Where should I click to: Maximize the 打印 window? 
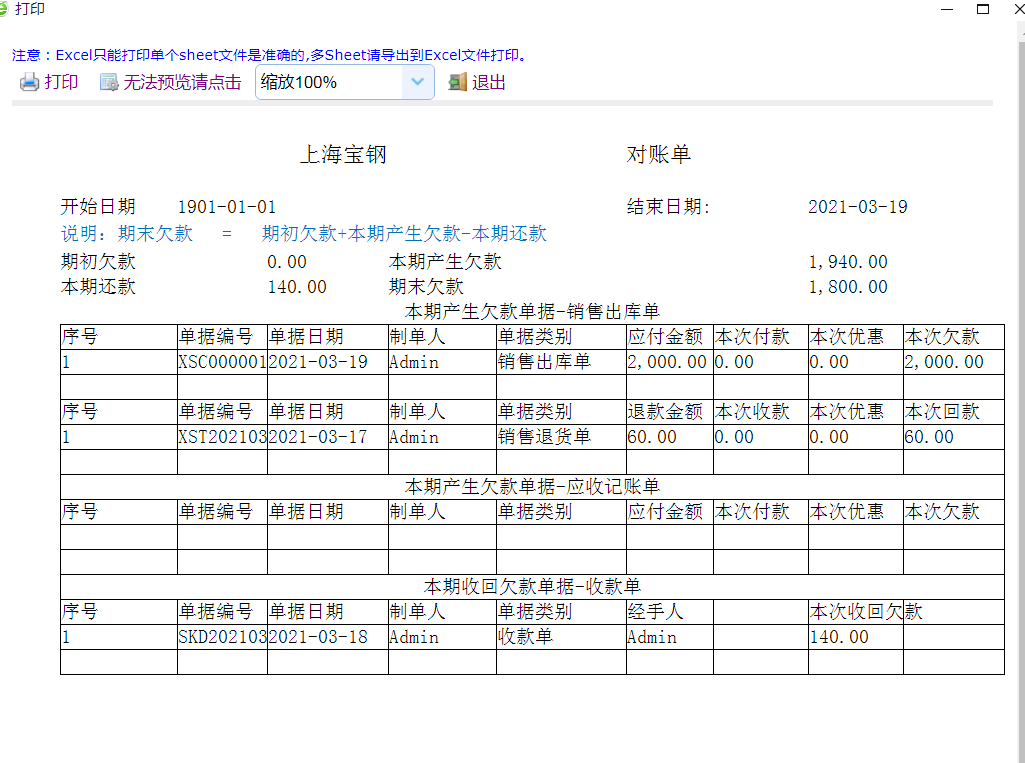[x=983, y=9]
